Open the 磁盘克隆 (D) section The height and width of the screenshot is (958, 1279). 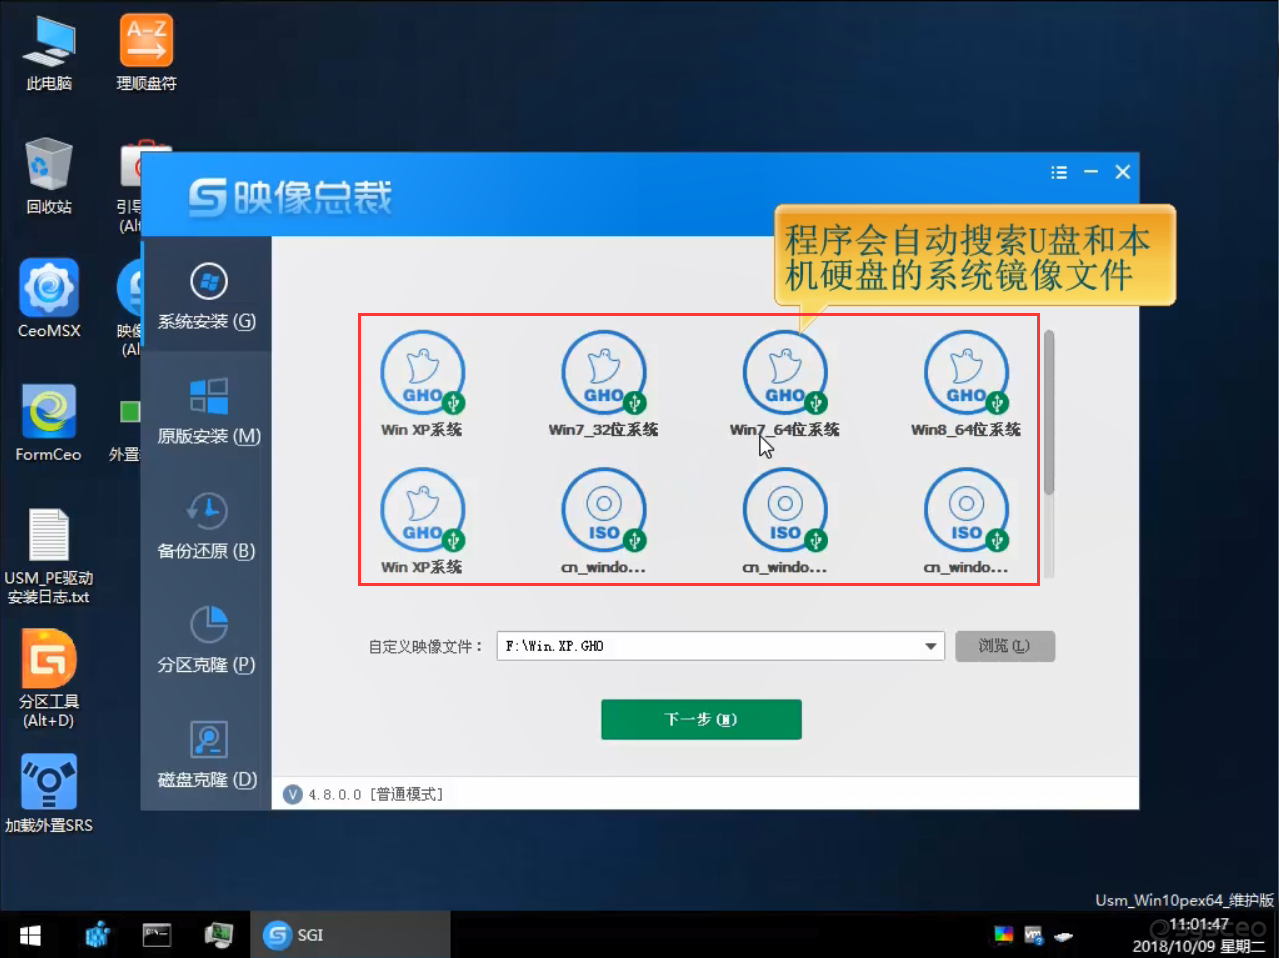[207, 754]
